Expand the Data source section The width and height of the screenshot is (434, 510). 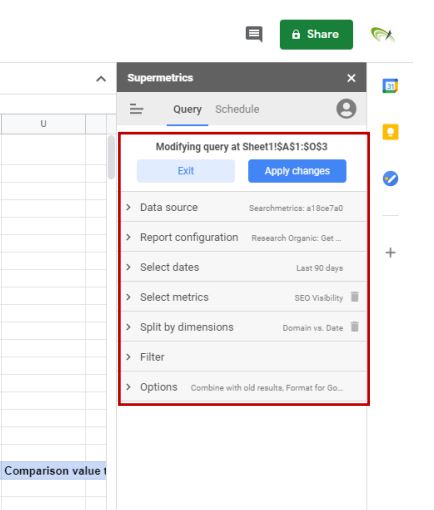[x=243, y=207]
